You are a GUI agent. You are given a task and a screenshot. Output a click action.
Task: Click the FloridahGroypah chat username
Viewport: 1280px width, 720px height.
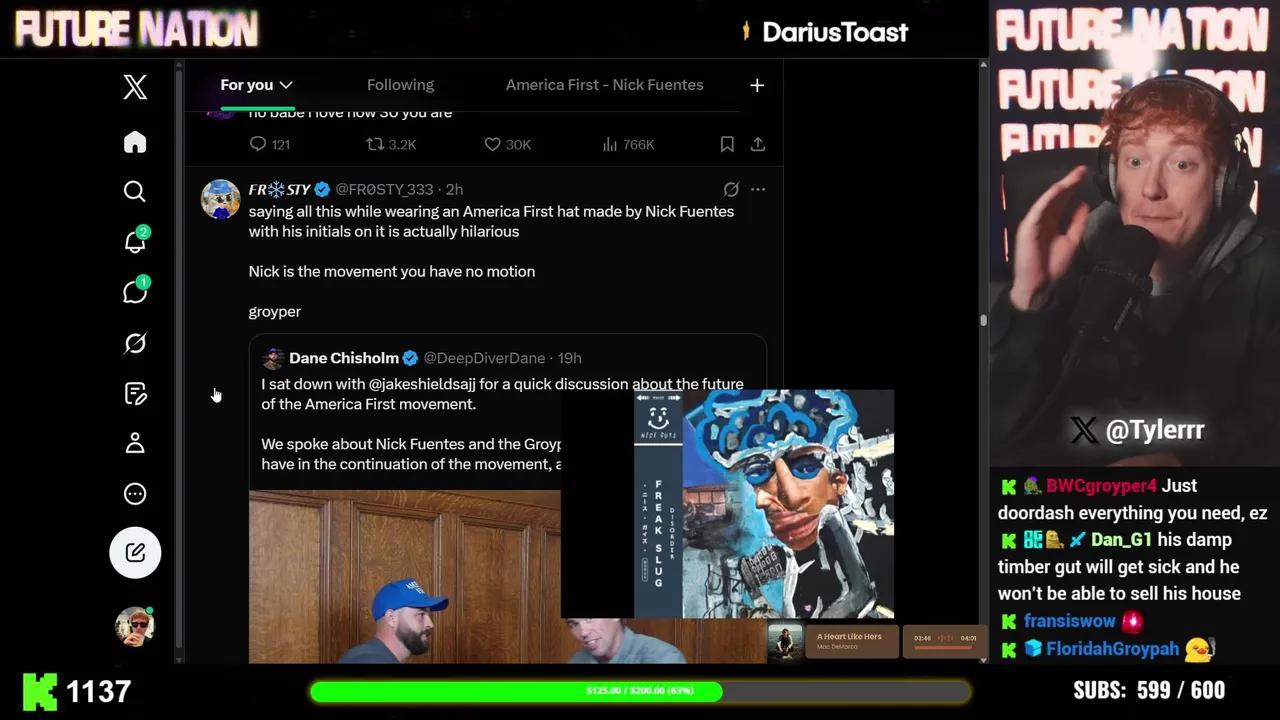tap(1113, 649)
